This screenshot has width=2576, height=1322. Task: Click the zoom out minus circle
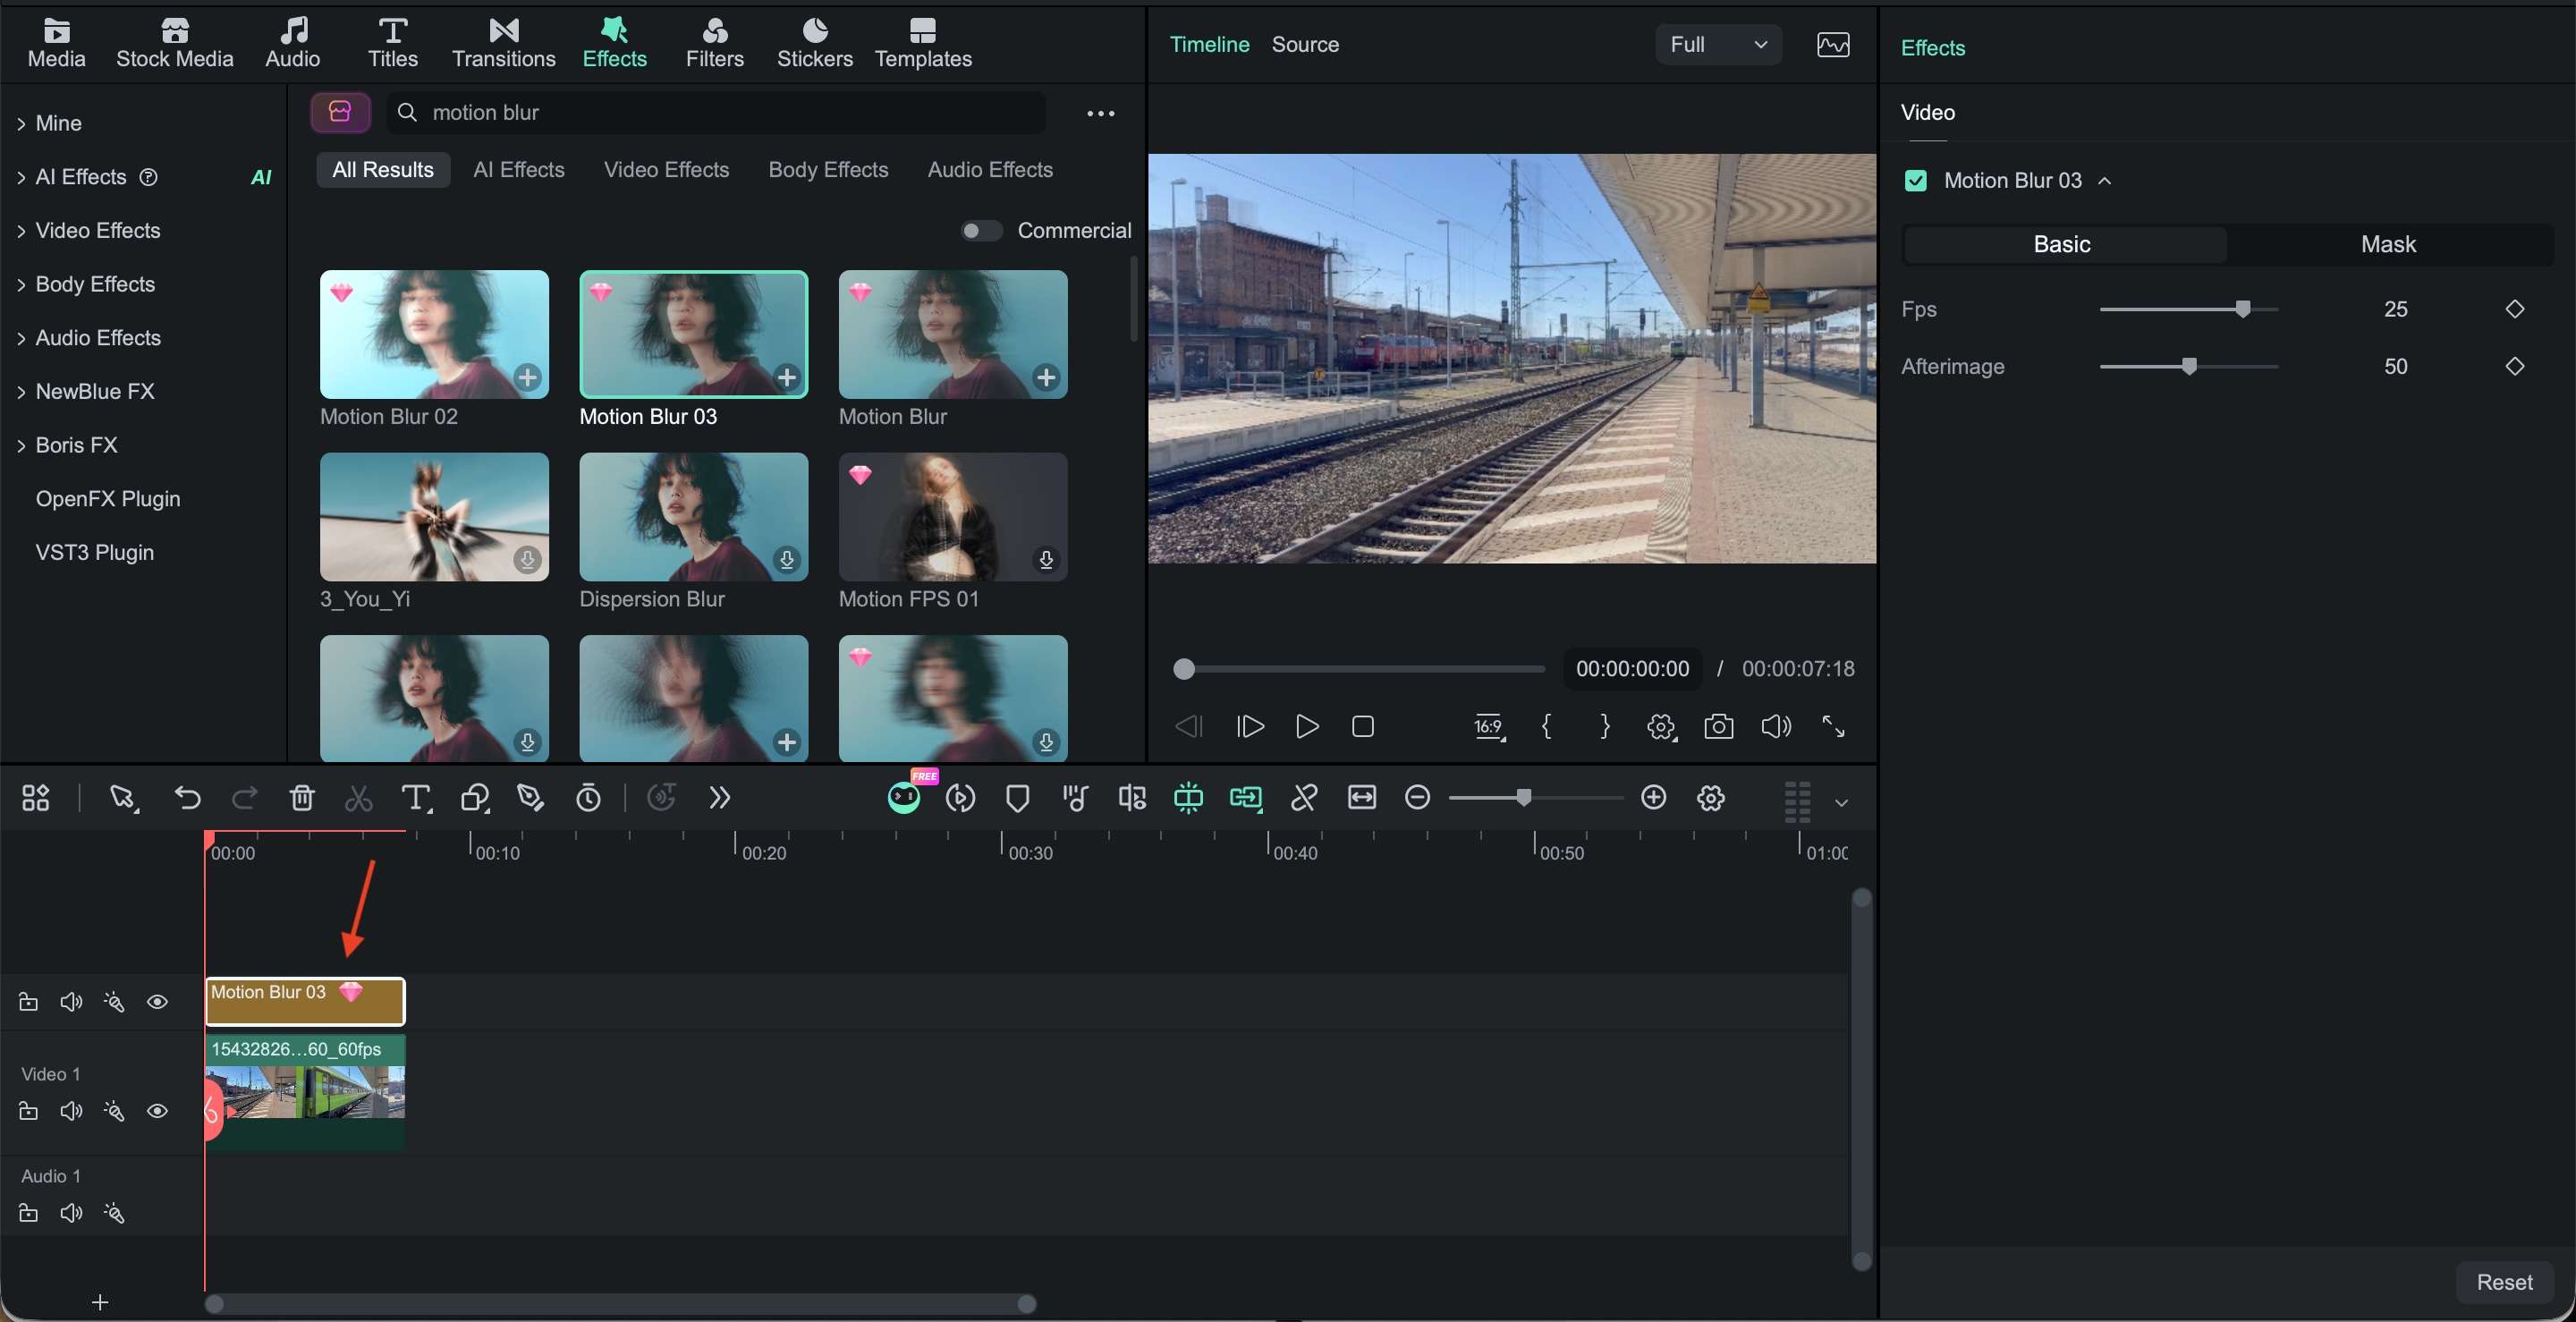1417,797
